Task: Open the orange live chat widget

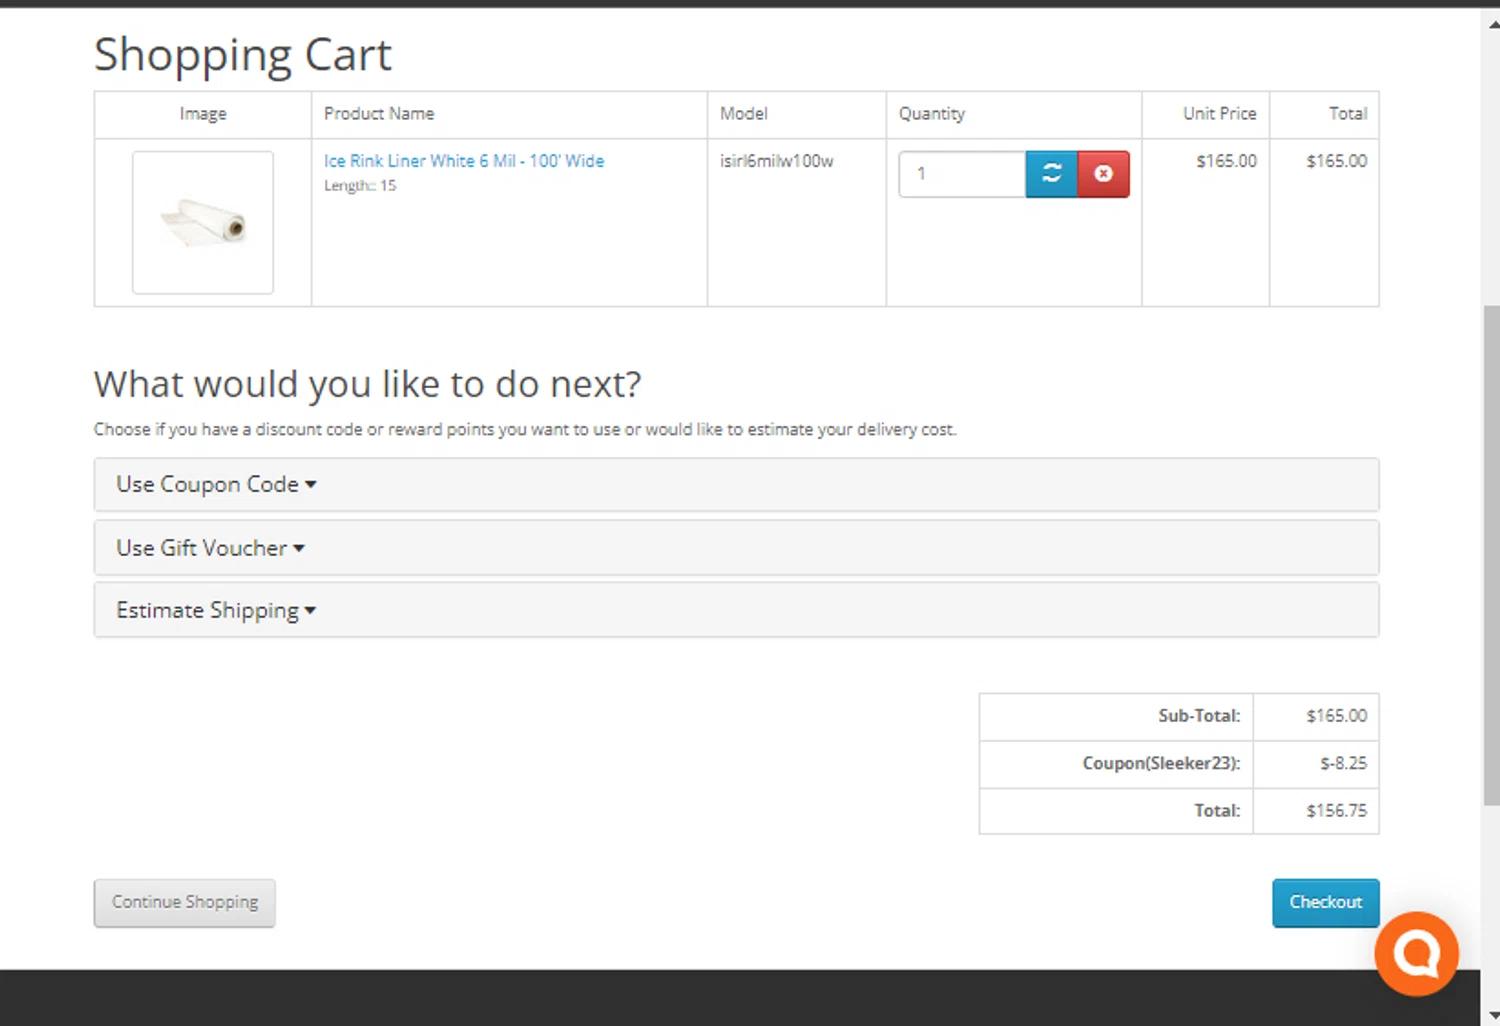Action: (1416, 954)
